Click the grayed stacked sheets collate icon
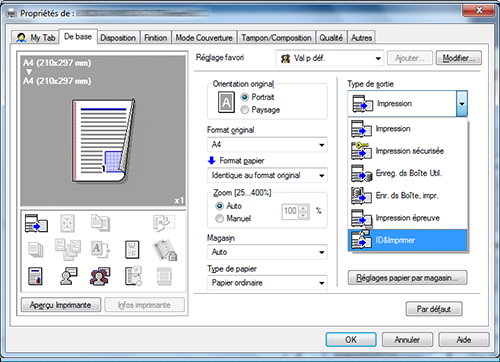This screenshot has height=362, width=500. tap(36, 250)
